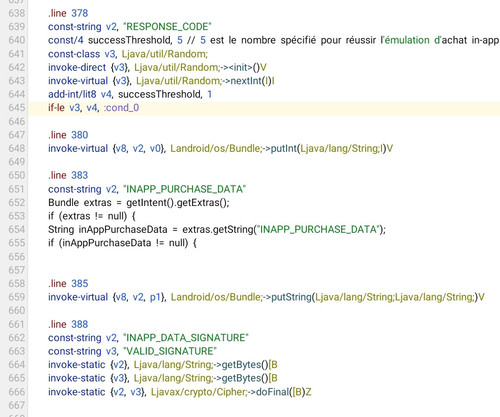Image resolution: width=500 pixels, height=417 pixels.
Task: Click the Bundle putString invoke-virtual line
Action: click(x=266, y=297)
